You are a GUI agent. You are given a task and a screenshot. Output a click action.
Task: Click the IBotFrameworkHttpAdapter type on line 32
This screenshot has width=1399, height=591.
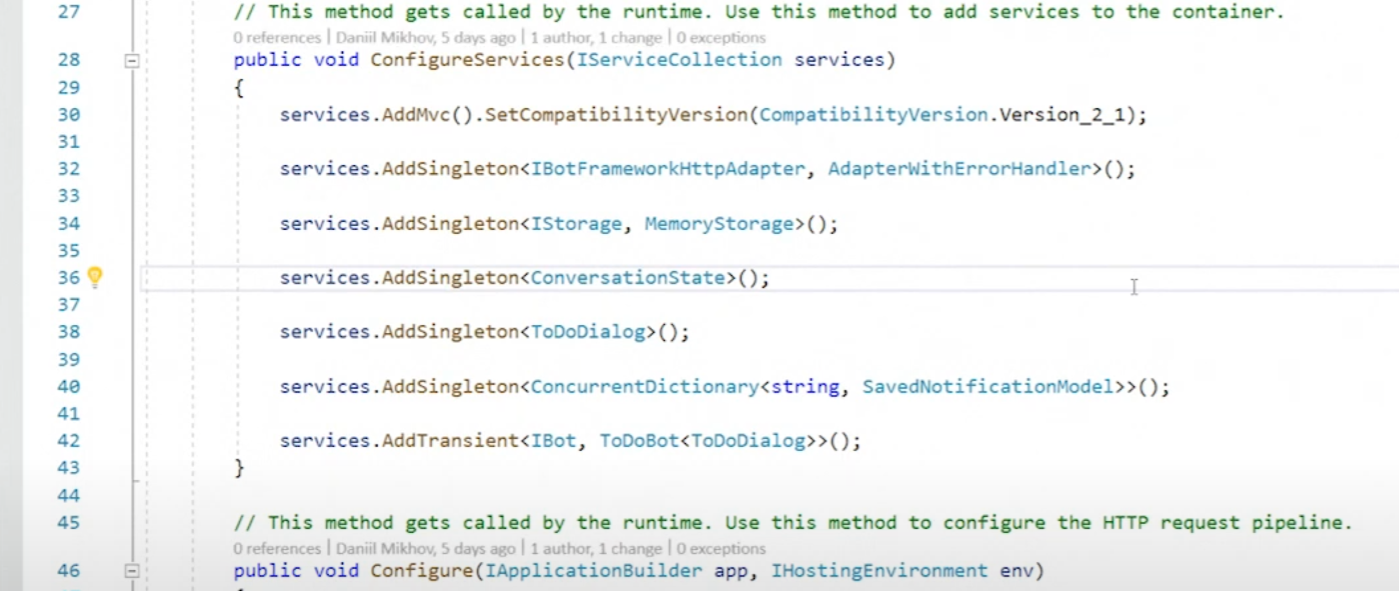[x=667, y=169]
